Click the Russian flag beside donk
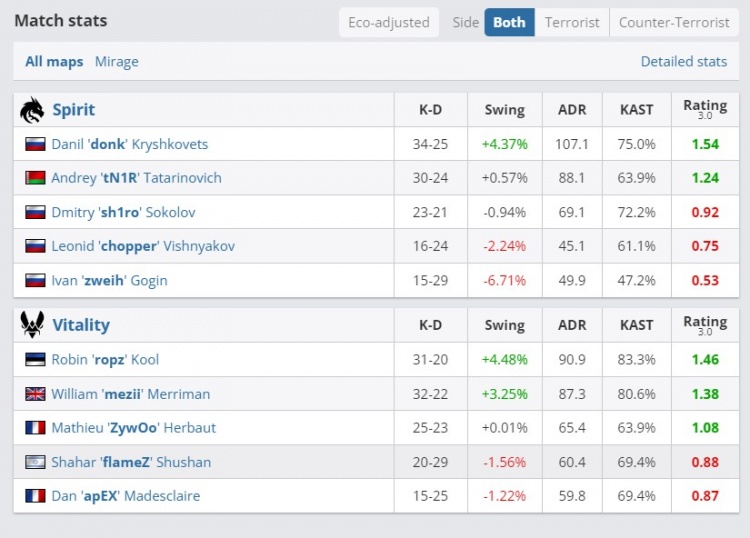The image size is (750, 538). pyautogui.click(x=36, y=144)
